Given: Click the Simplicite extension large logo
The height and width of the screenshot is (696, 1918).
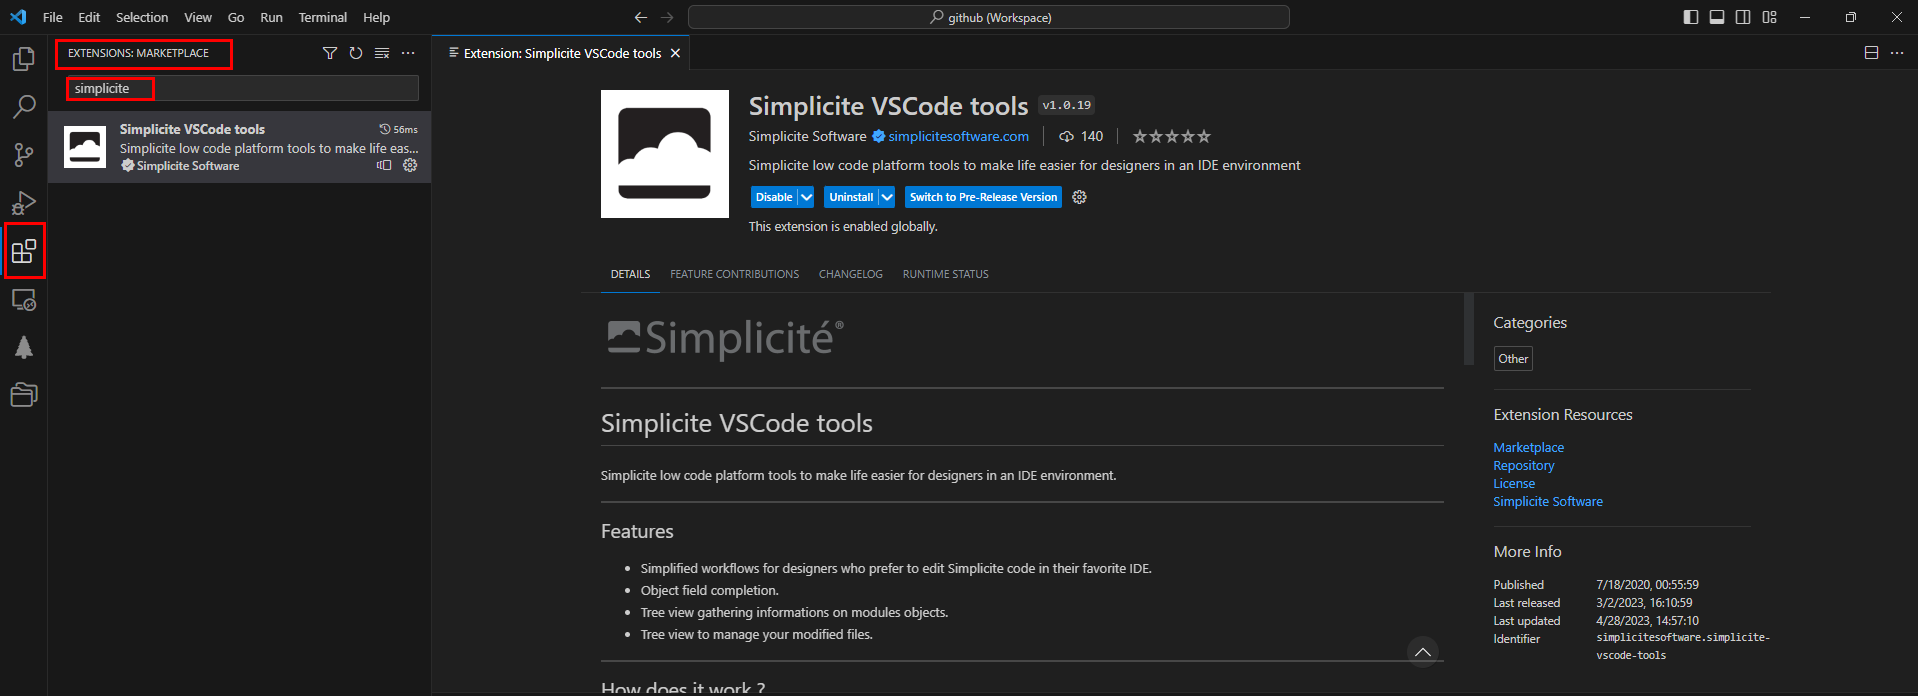Looking at the screenshot, I should [665, 154].
